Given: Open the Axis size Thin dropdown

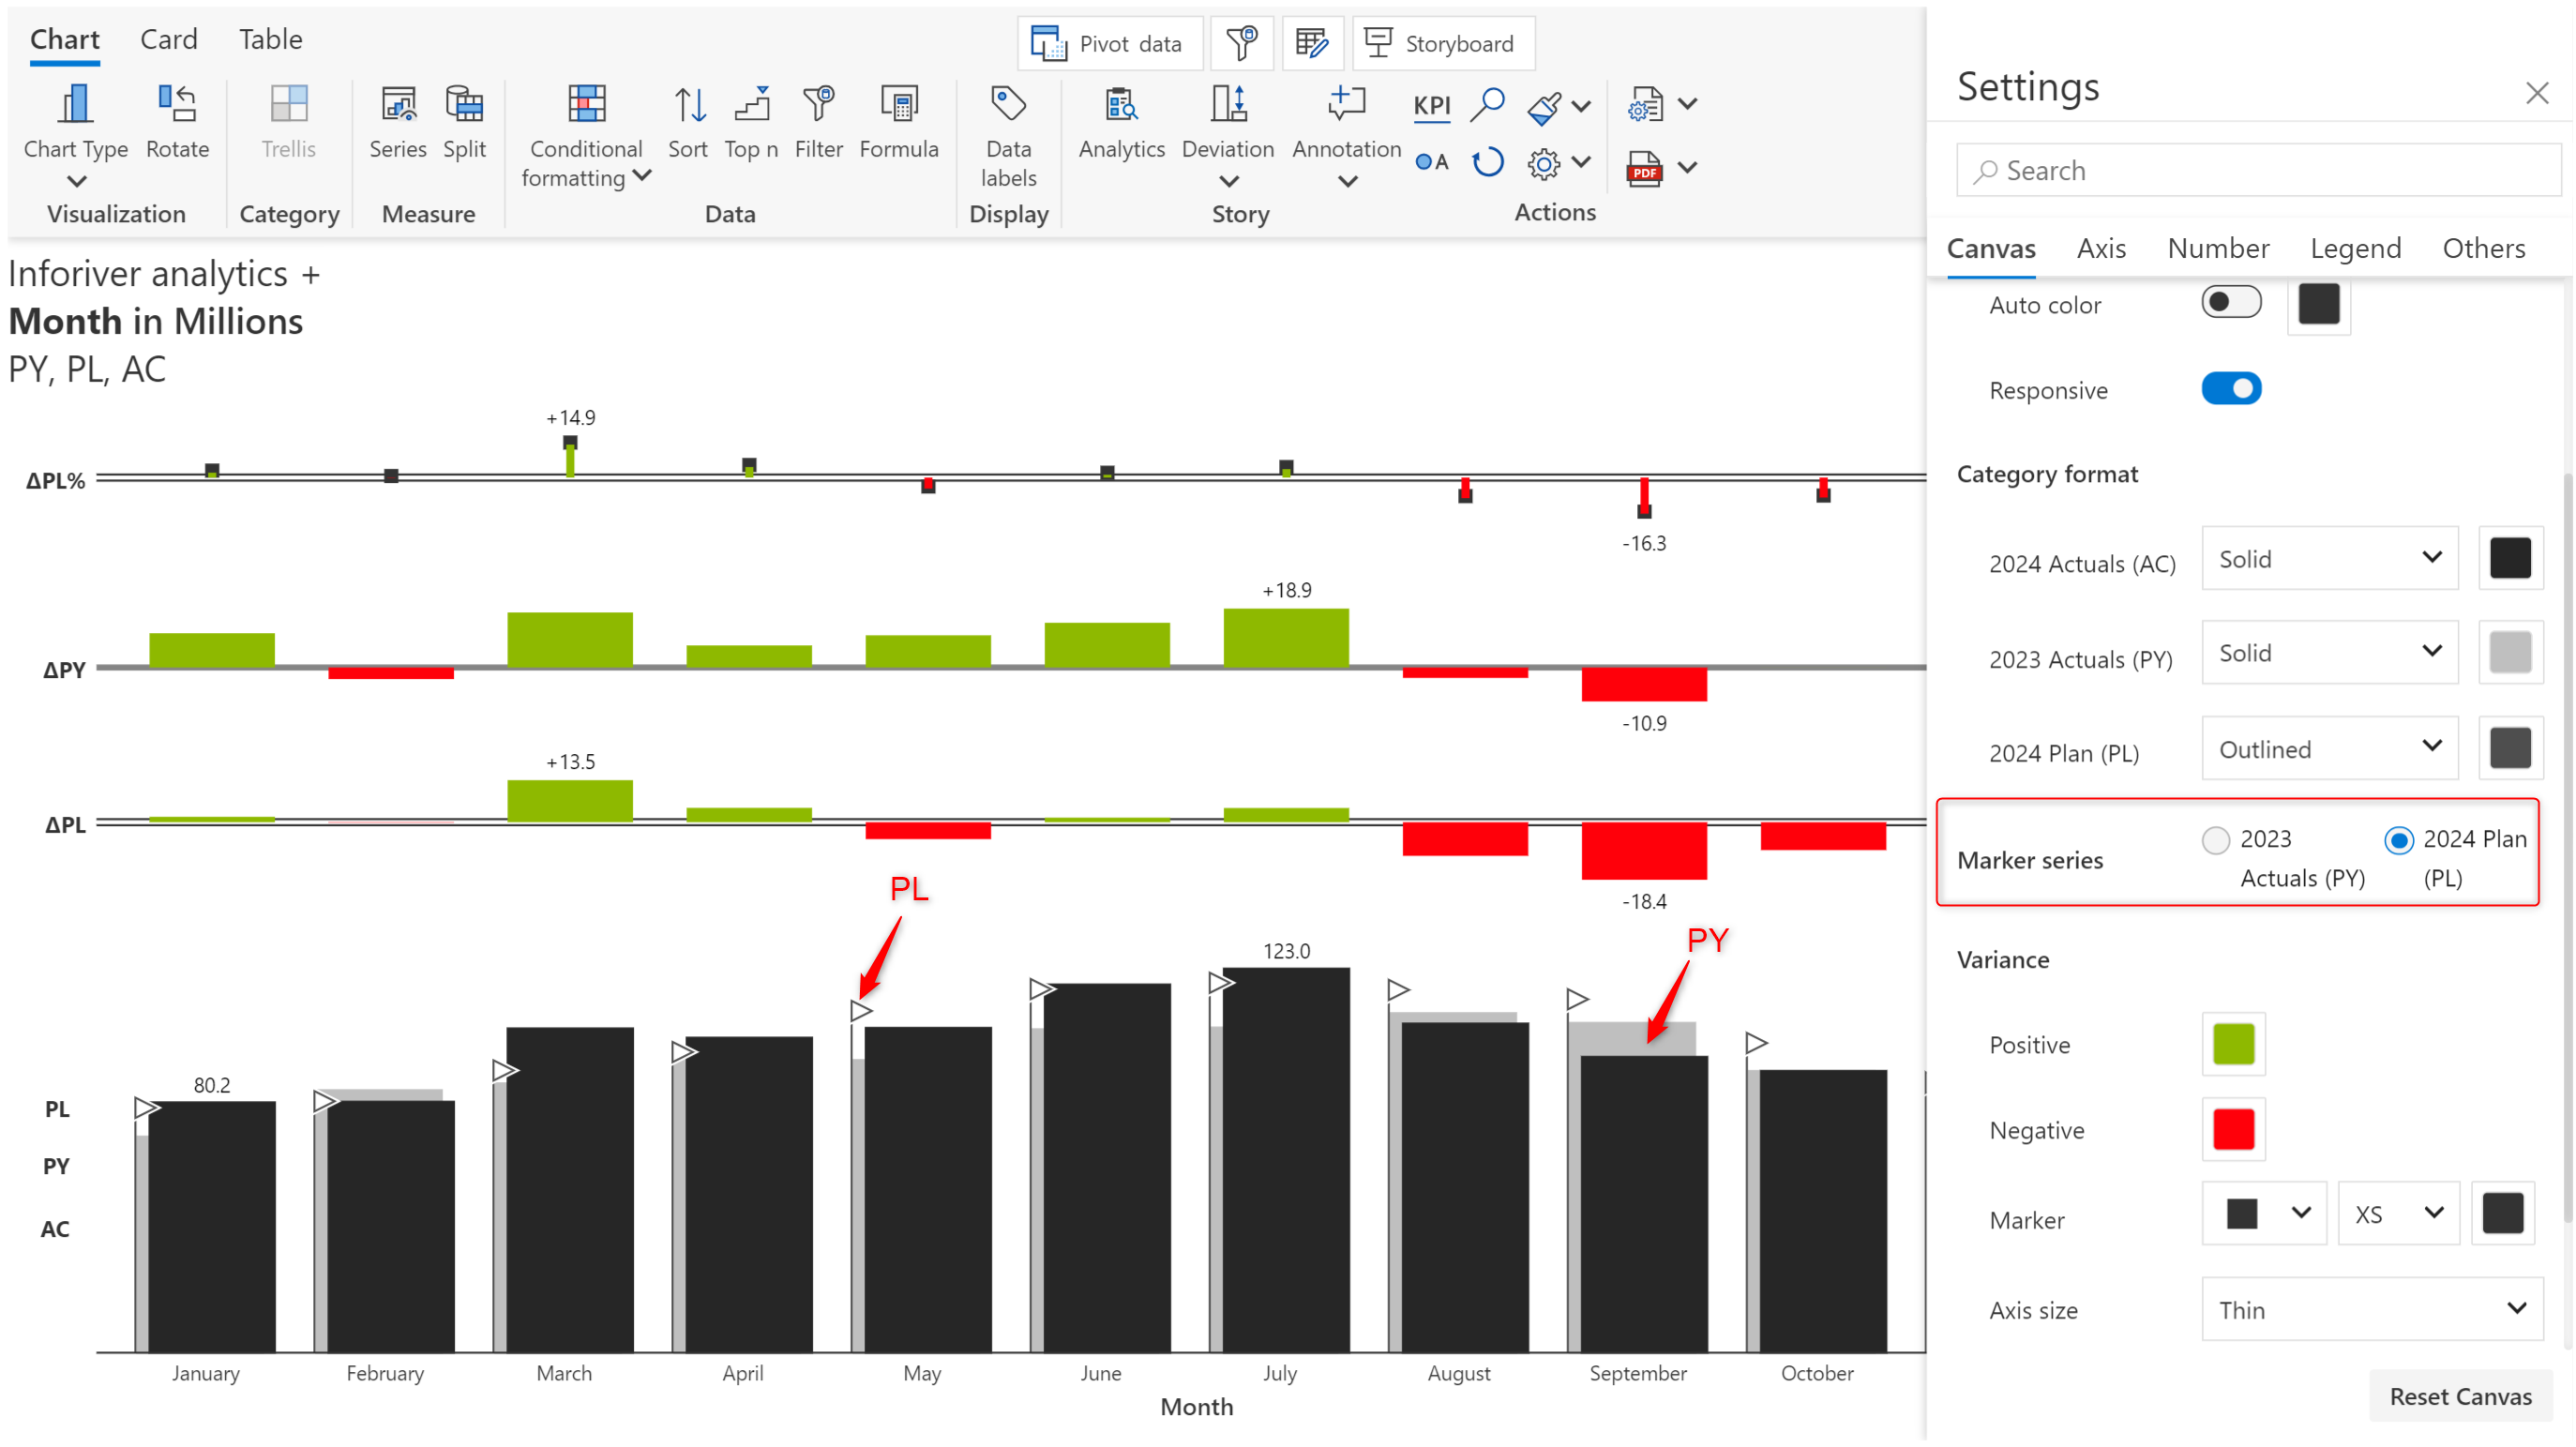Looking at the screenshot, I should (x=2371, y=1309).
